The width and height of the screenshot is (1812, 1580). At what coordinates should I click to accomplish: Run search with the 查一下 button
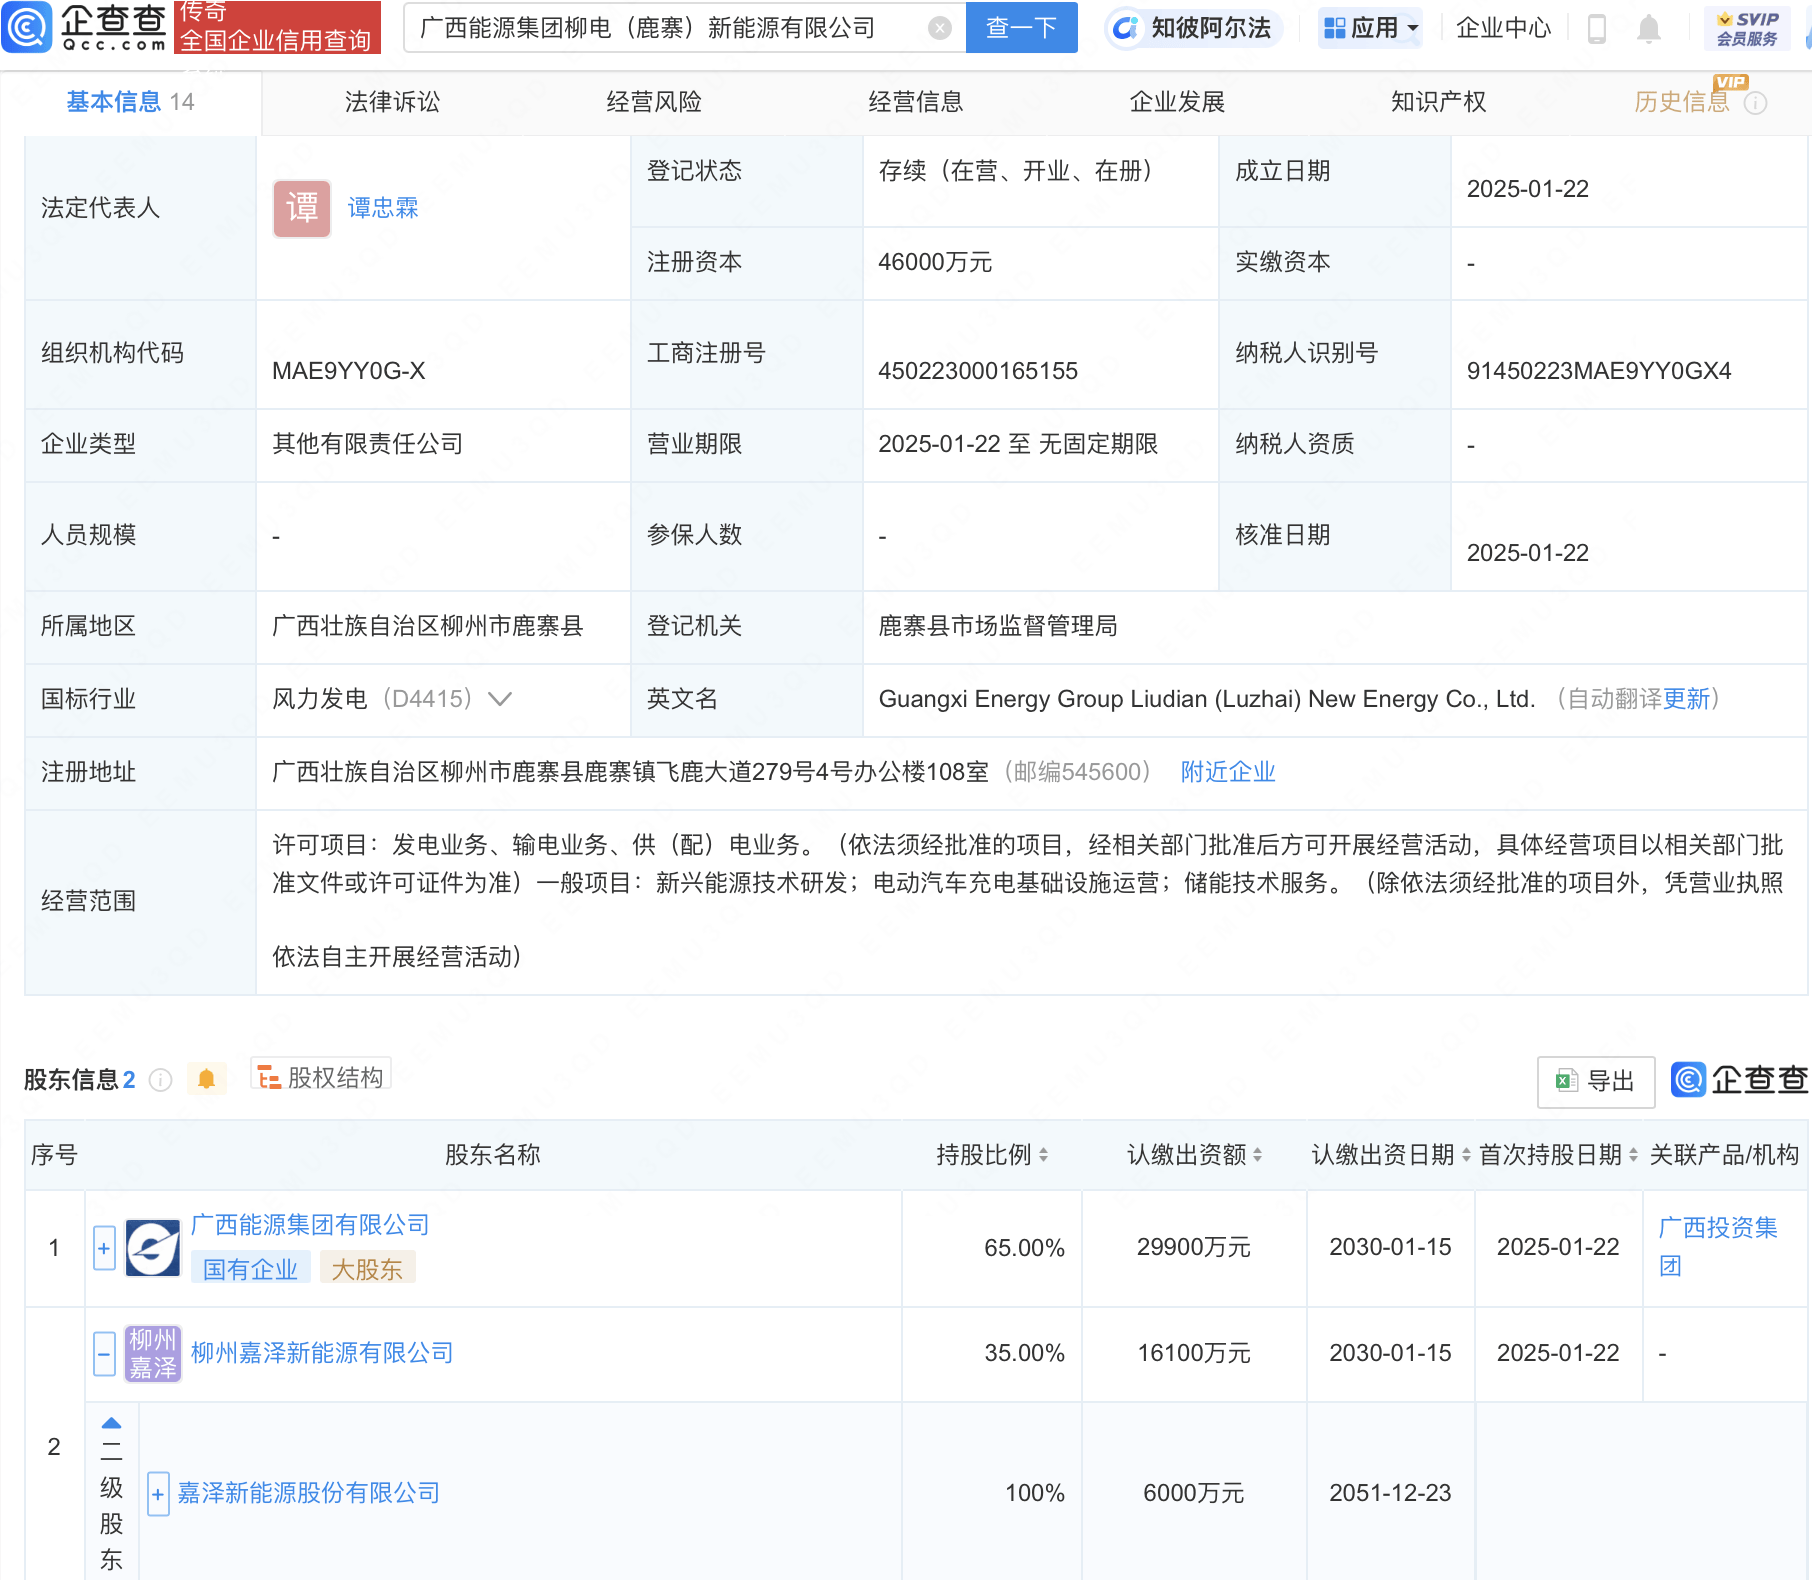[1021, 27]
